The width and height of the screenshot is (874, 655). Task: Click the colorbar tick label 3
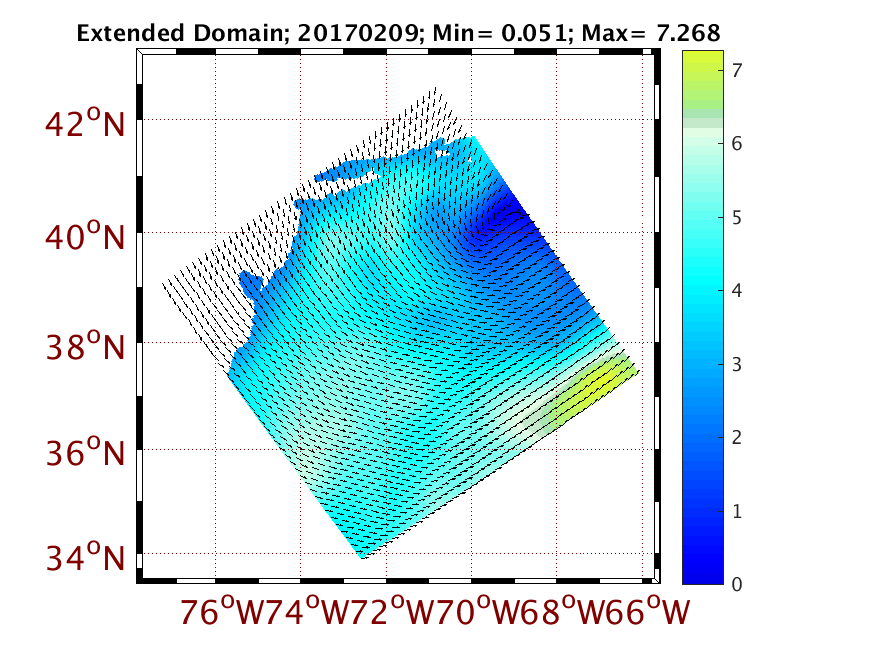point(737,365)
